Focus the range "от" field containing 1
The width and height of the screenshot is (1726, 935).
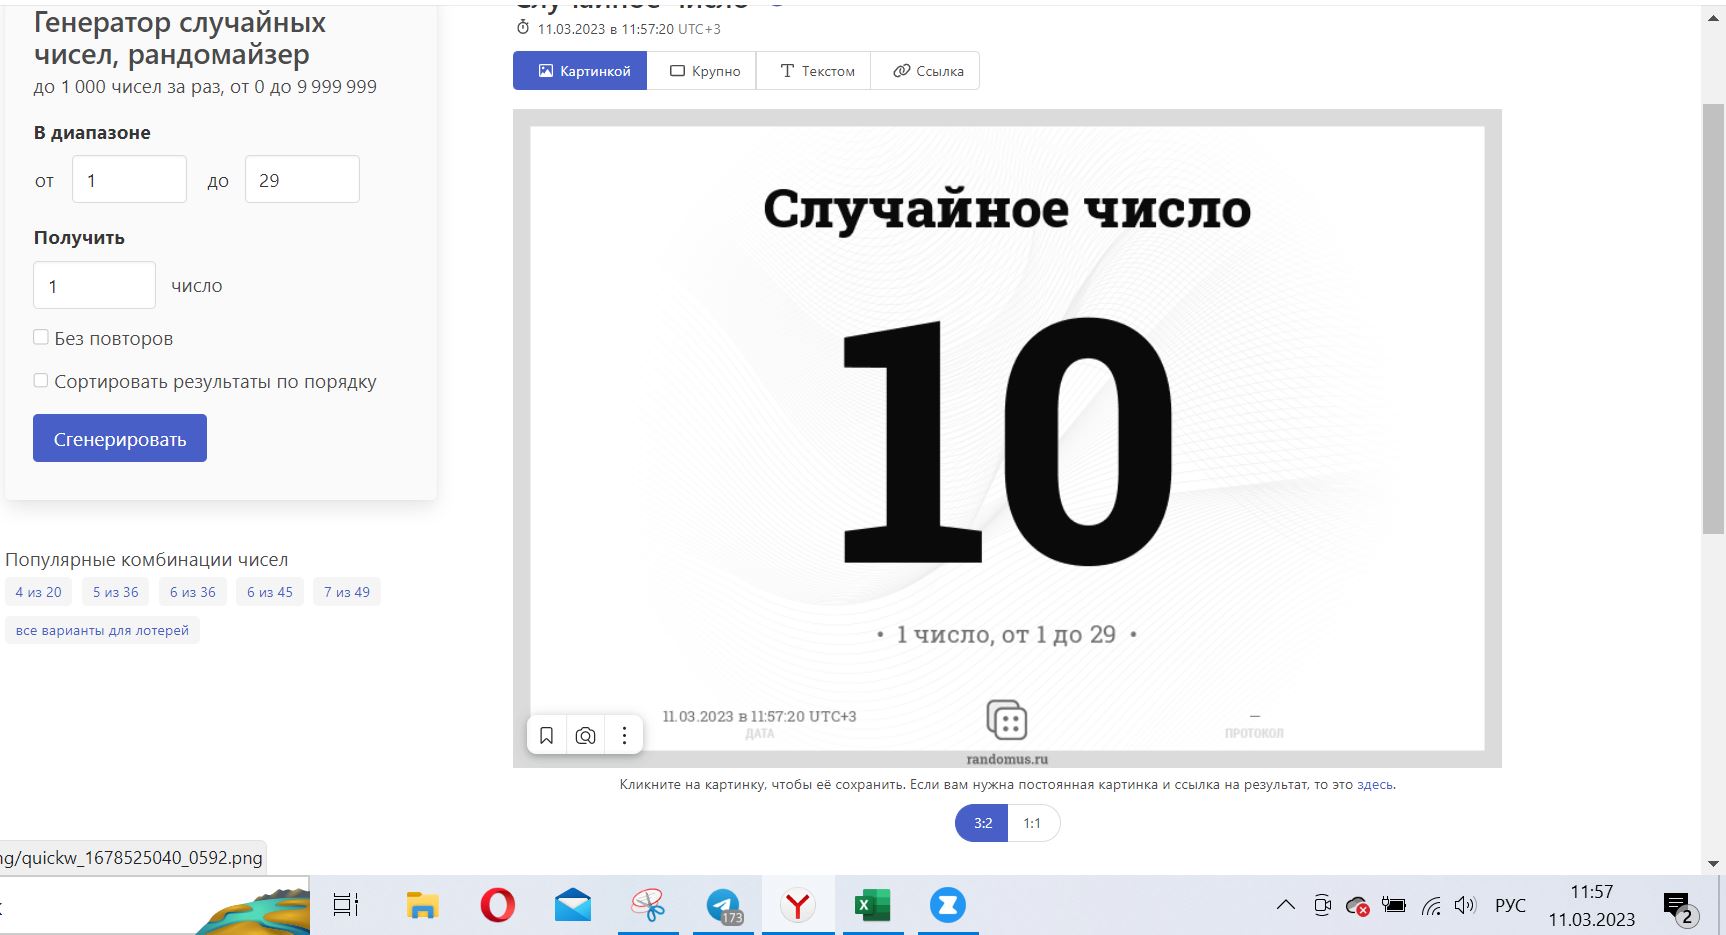130,180
